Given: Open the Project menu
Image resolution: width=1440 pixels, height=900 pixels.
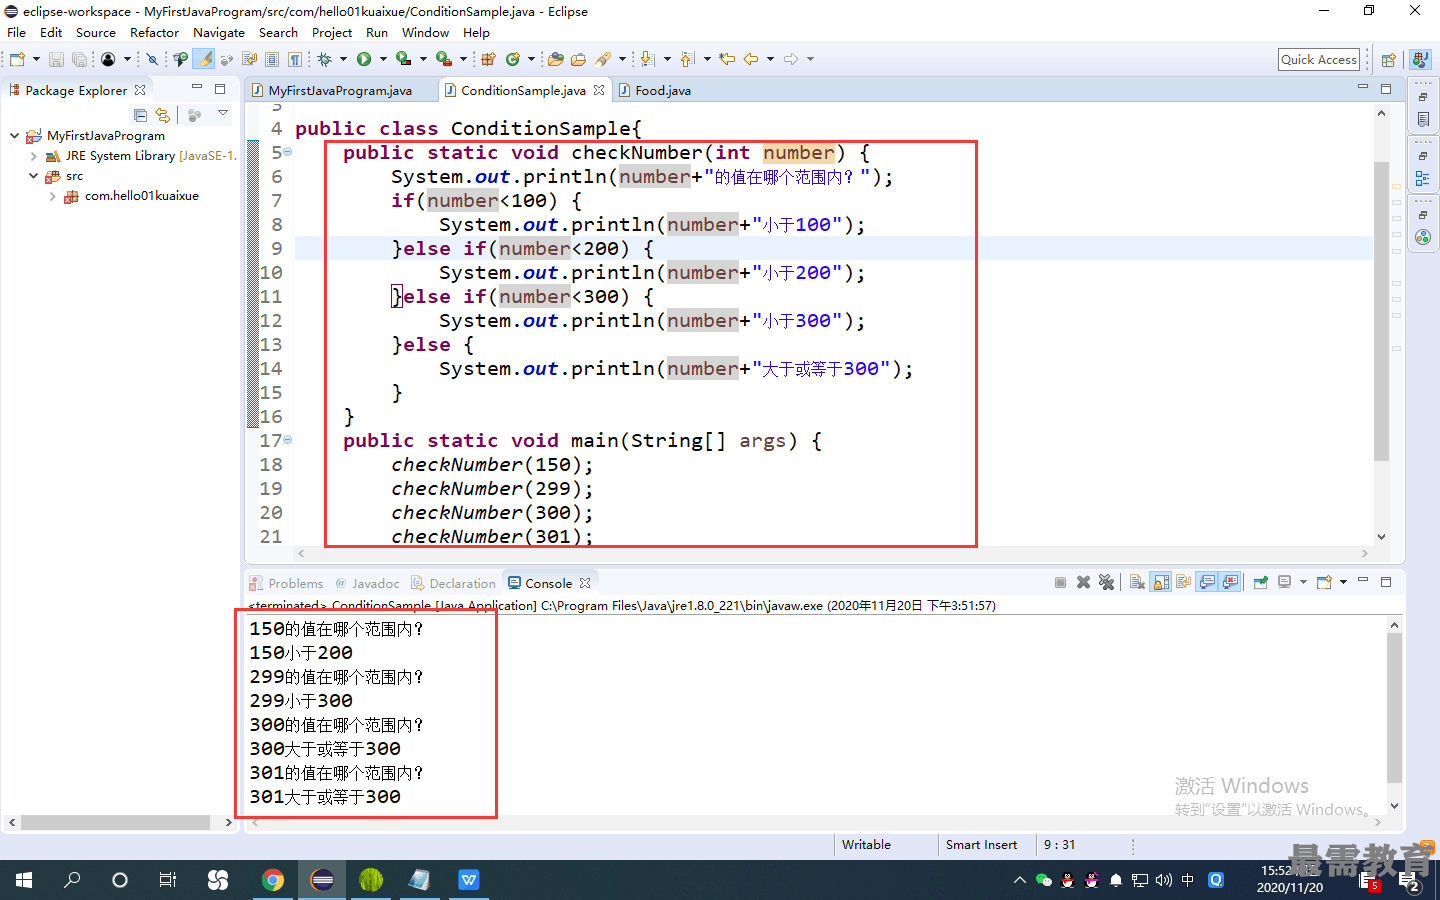Looking at the screenshot, I should [x=332, y=33].
